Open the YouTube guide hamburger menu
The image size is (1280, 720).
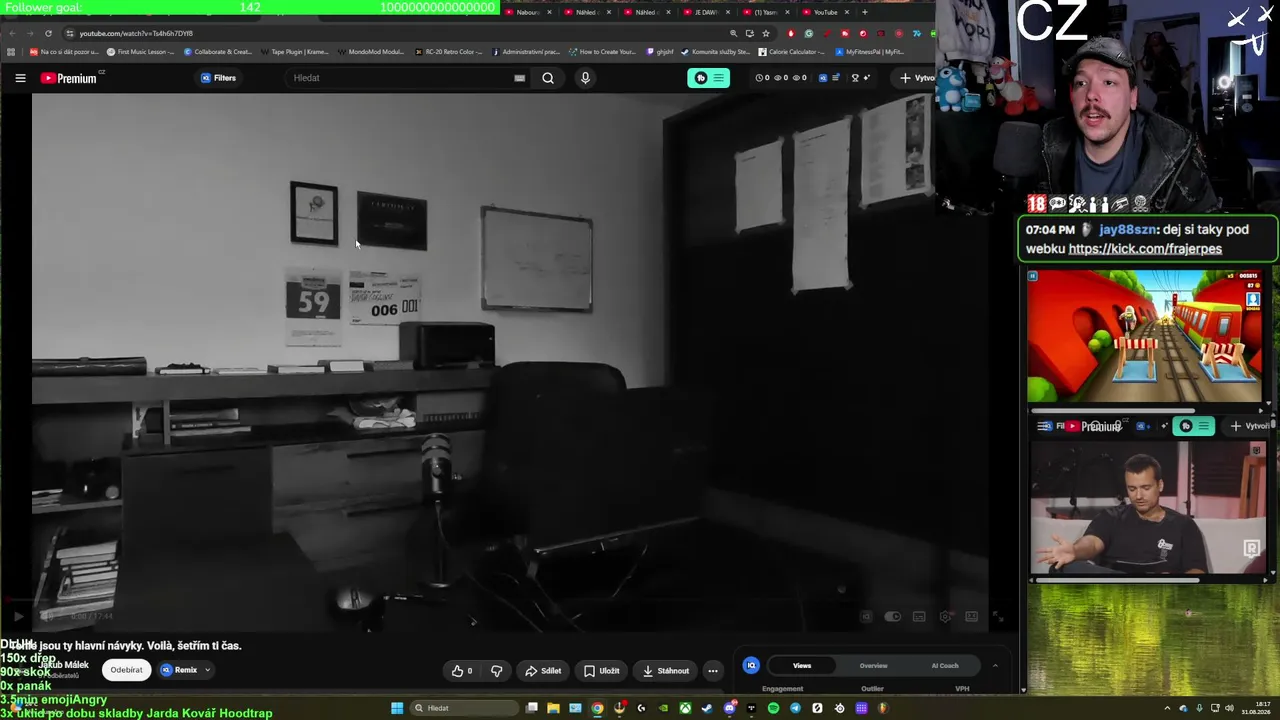pos(20,78)
